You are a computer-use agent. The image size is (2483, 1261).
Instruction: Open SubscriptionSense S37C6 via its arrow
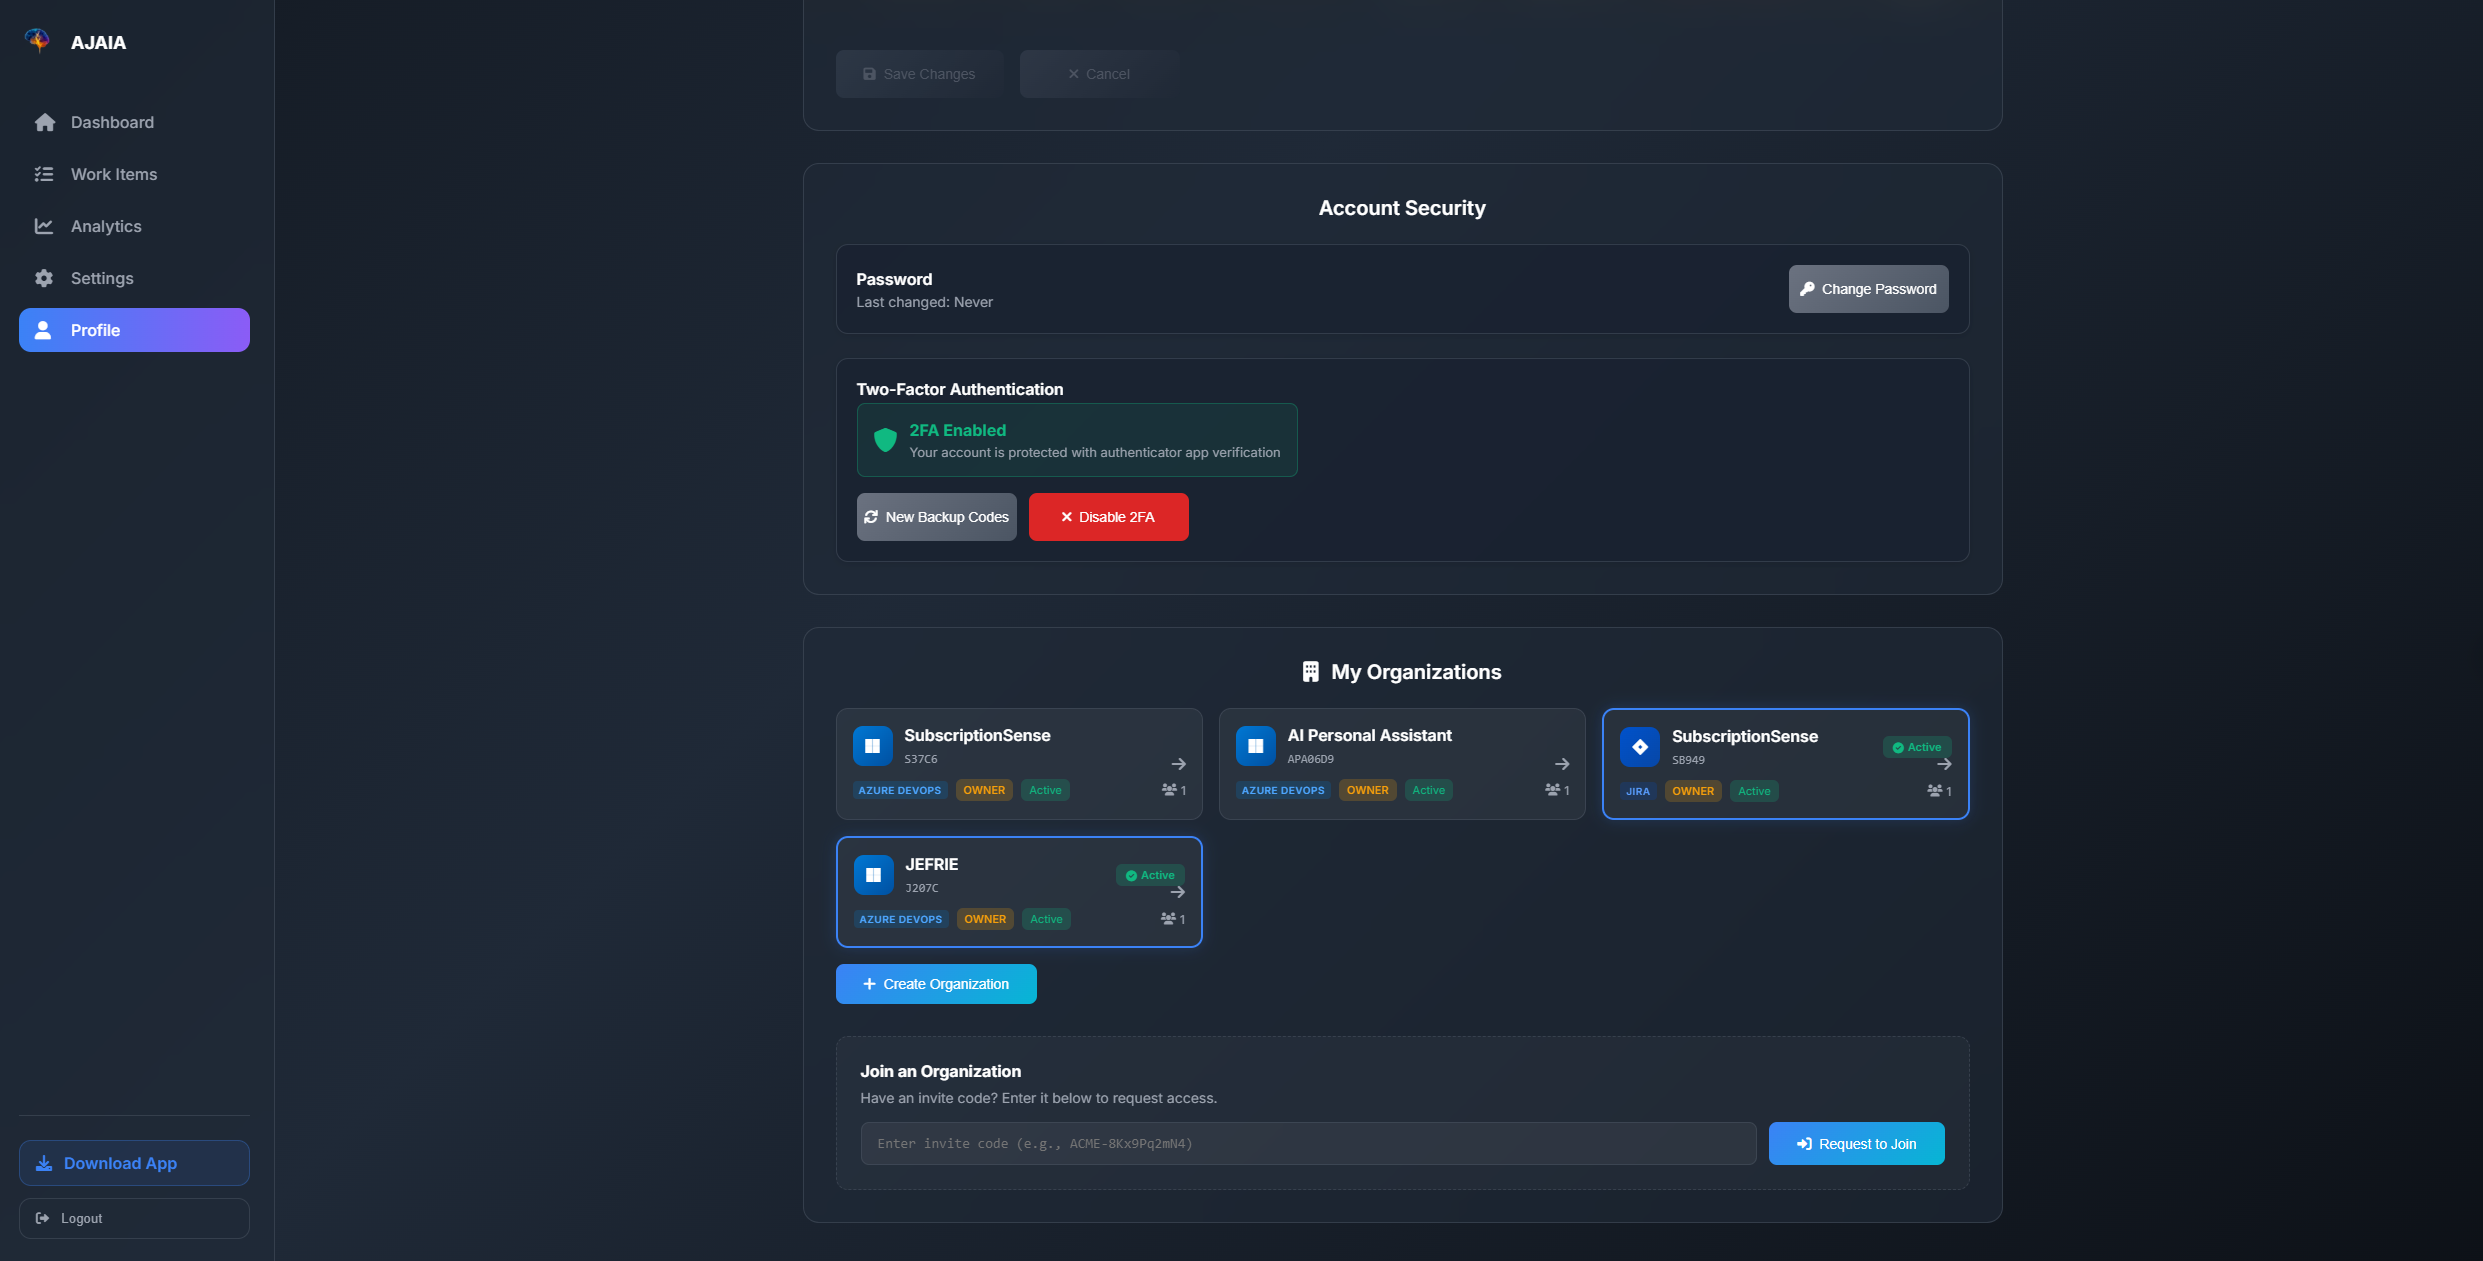[x=1178, y=764]
